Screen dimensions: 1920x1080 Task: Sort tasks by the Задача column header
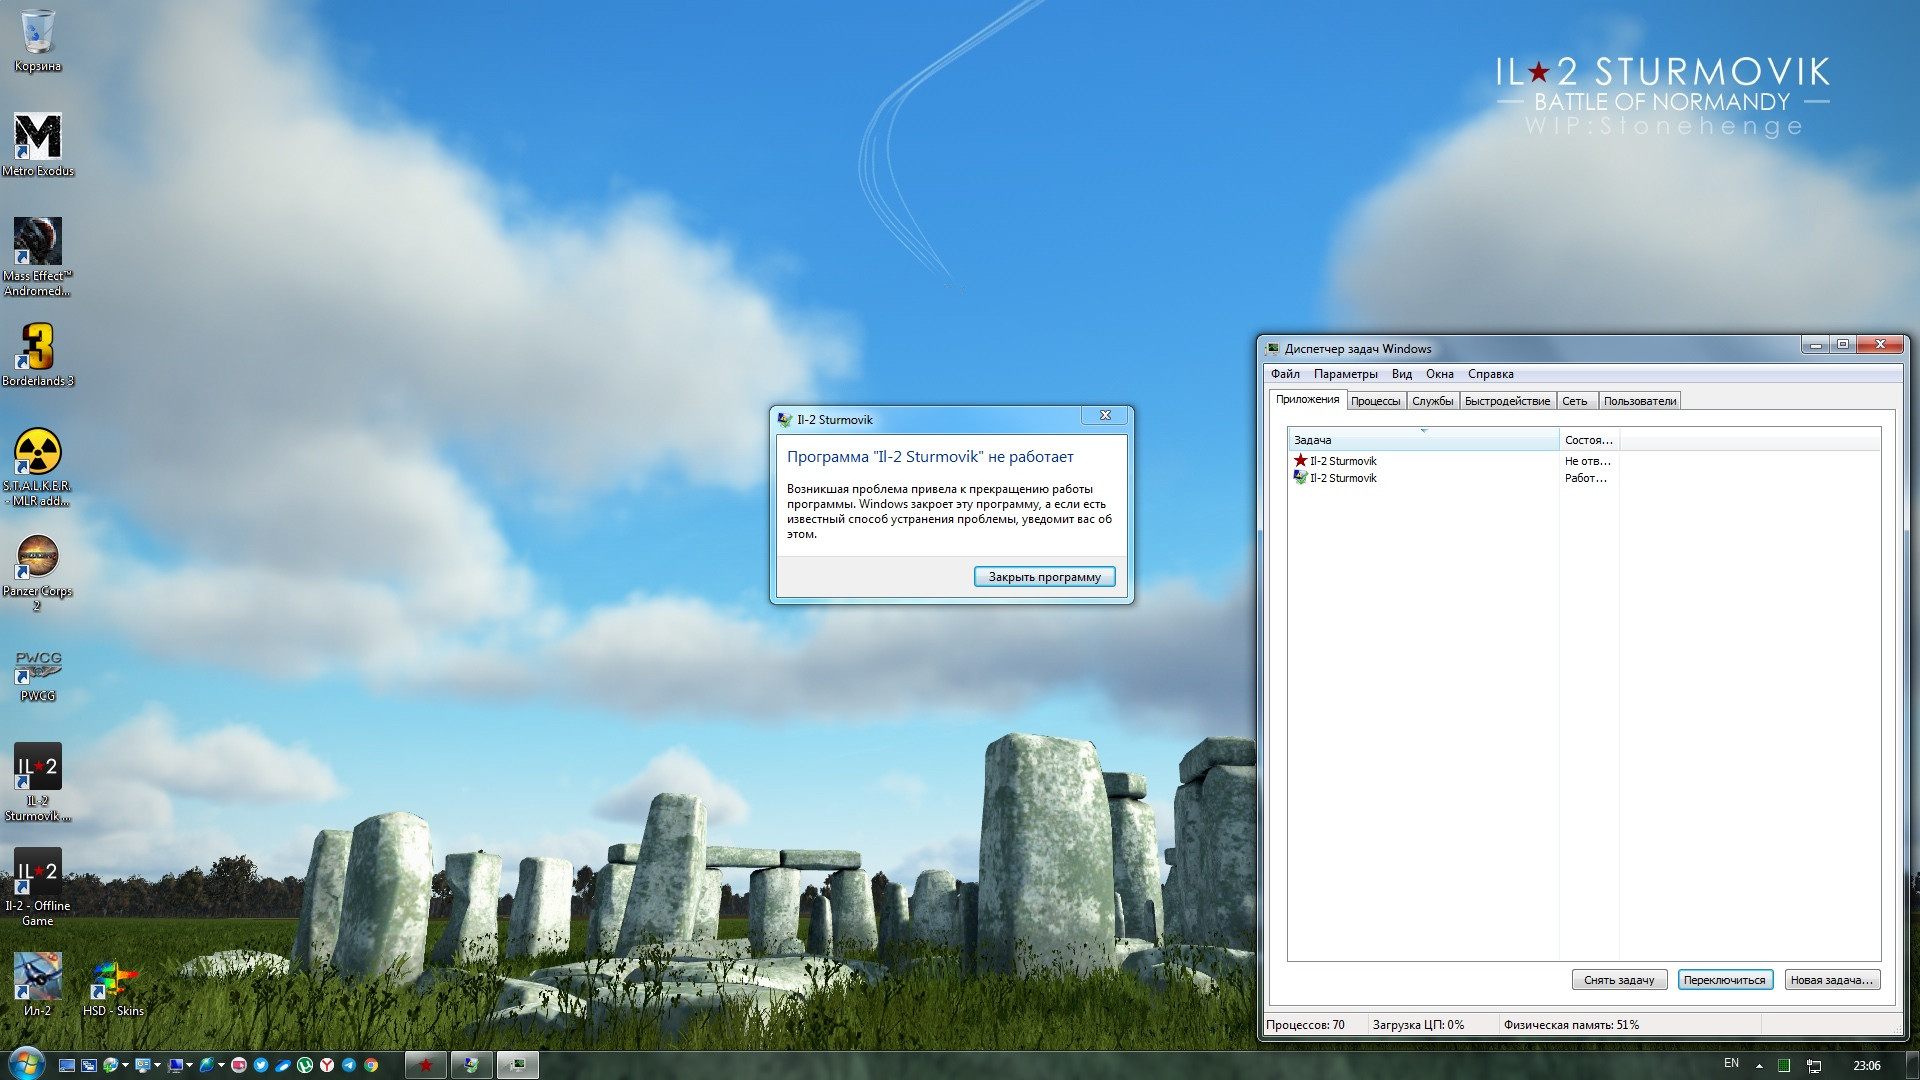[1423, 440]
